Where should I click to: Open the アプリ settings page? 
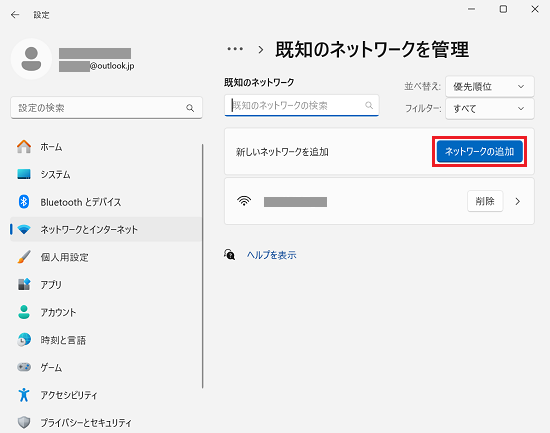coord(106,284)
